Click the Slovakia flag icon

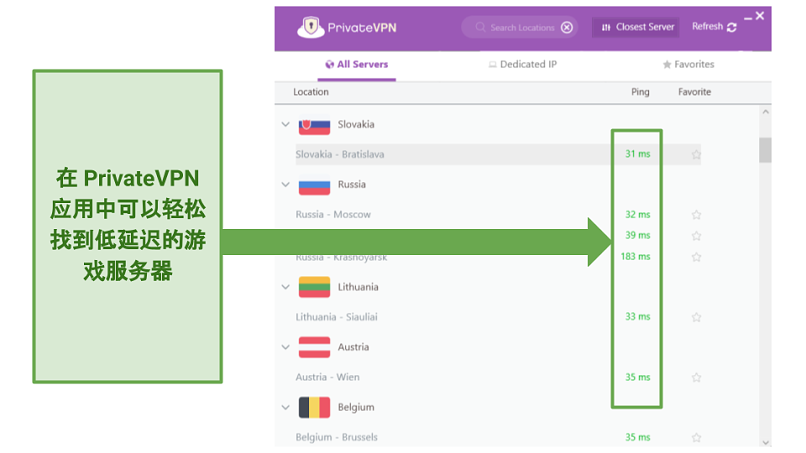click(314, 125)
